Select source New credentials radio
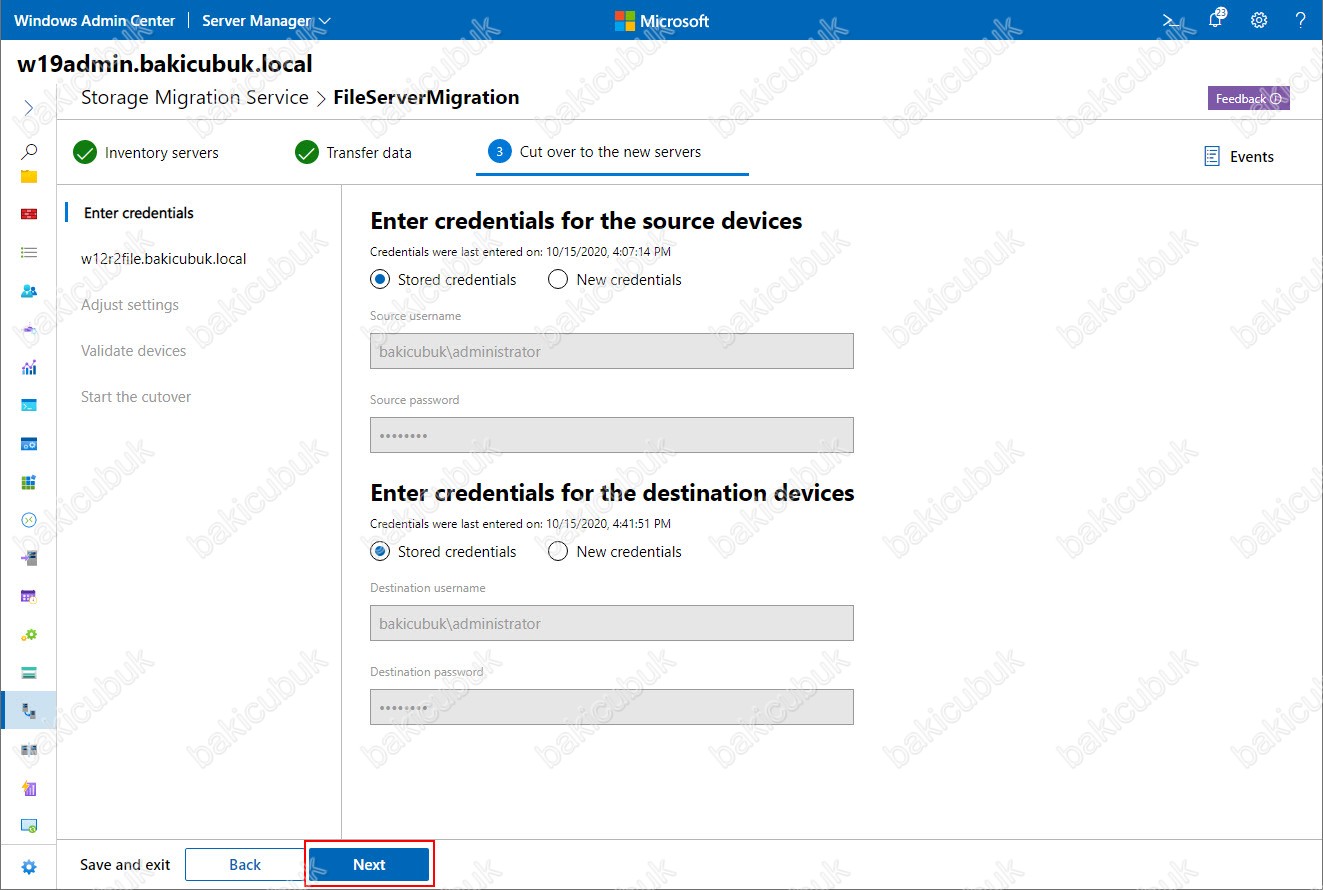This screenshot has height=890, width=1323. tap(558, 279)
